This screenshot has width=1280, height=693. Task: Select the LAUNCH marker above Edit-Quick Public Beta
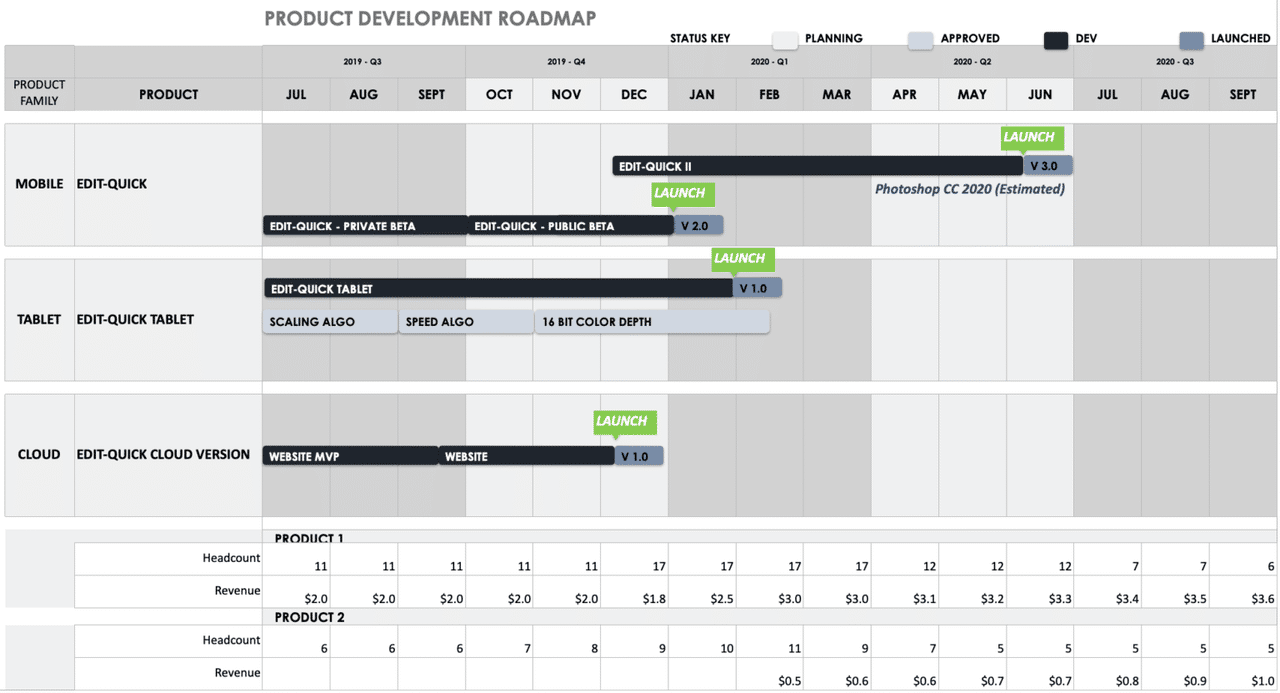pyautogui.click(x=682, y=193)
